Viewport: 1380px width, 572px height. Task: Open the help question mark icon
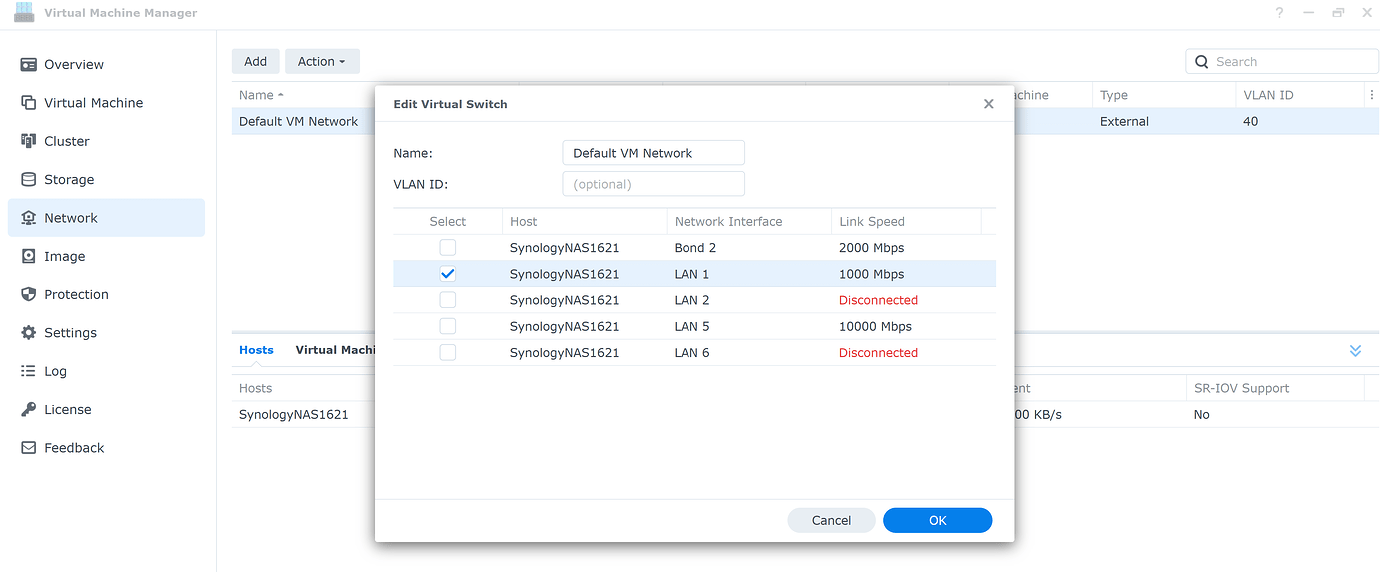(1279, 13)
